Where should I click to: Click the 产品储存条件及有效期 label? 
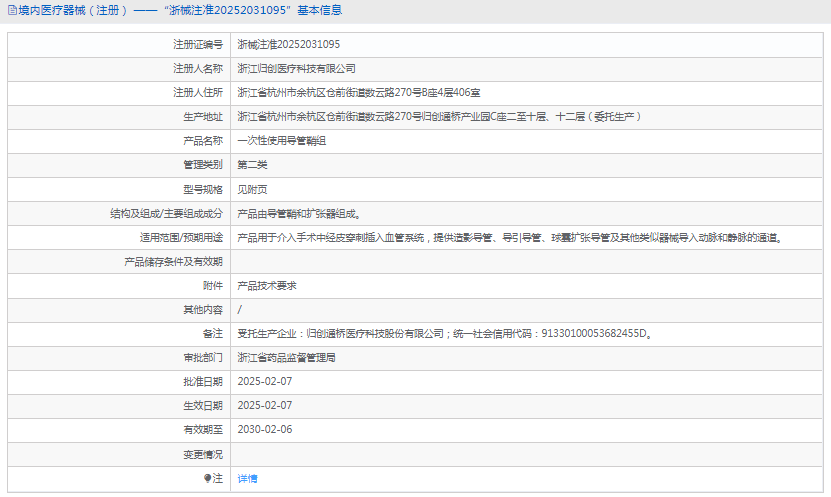(173, 262)
